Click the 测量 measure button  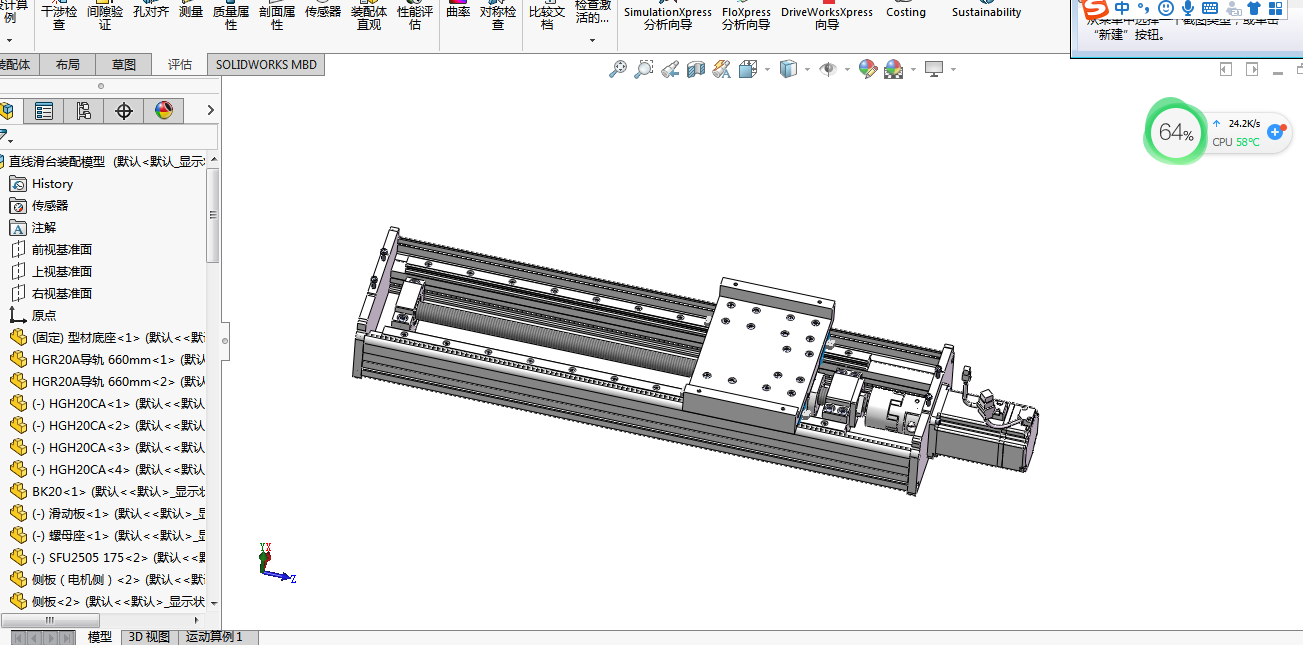[x=190, y=13]
